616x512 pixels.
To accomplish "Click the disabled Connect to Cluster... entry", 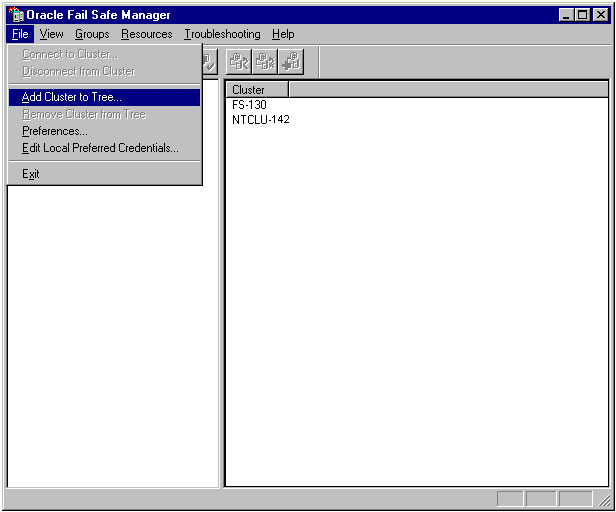I will pyautogui.click(x=104, y=54).
